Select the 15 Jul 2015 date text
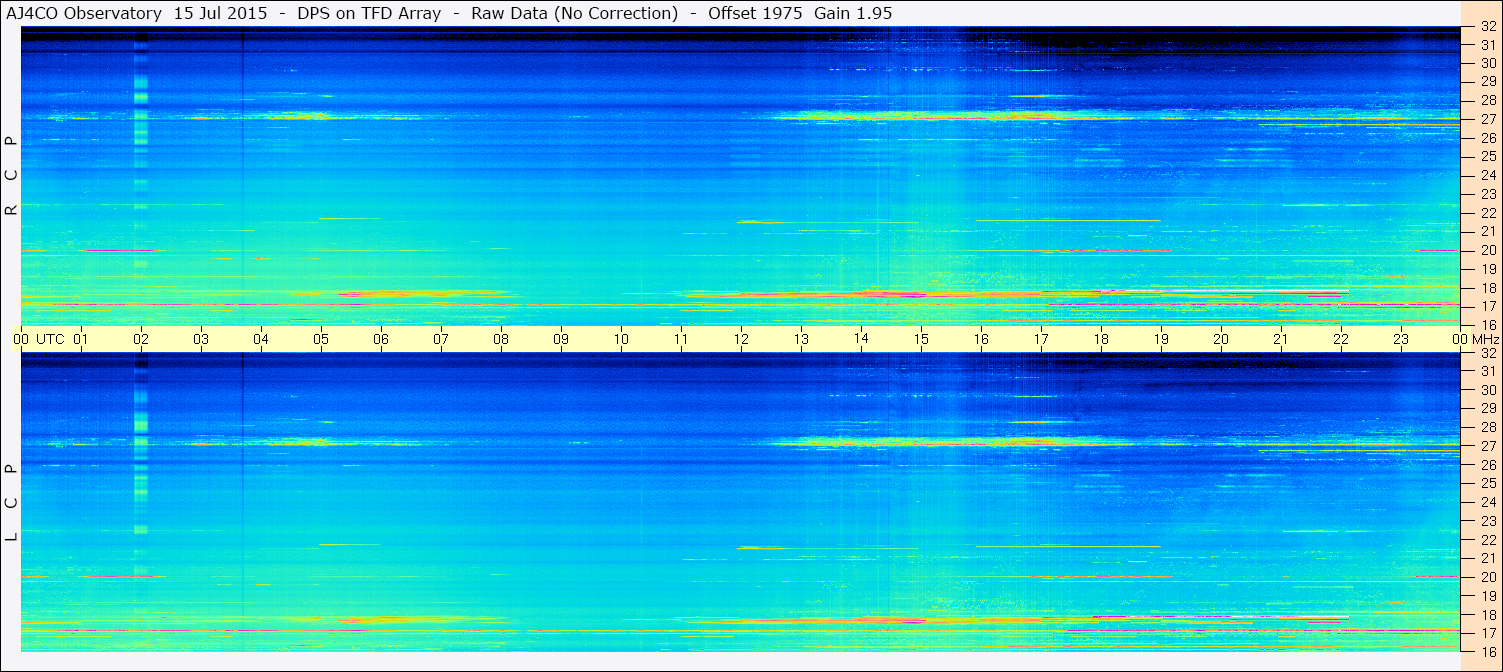 click(220, 13)
